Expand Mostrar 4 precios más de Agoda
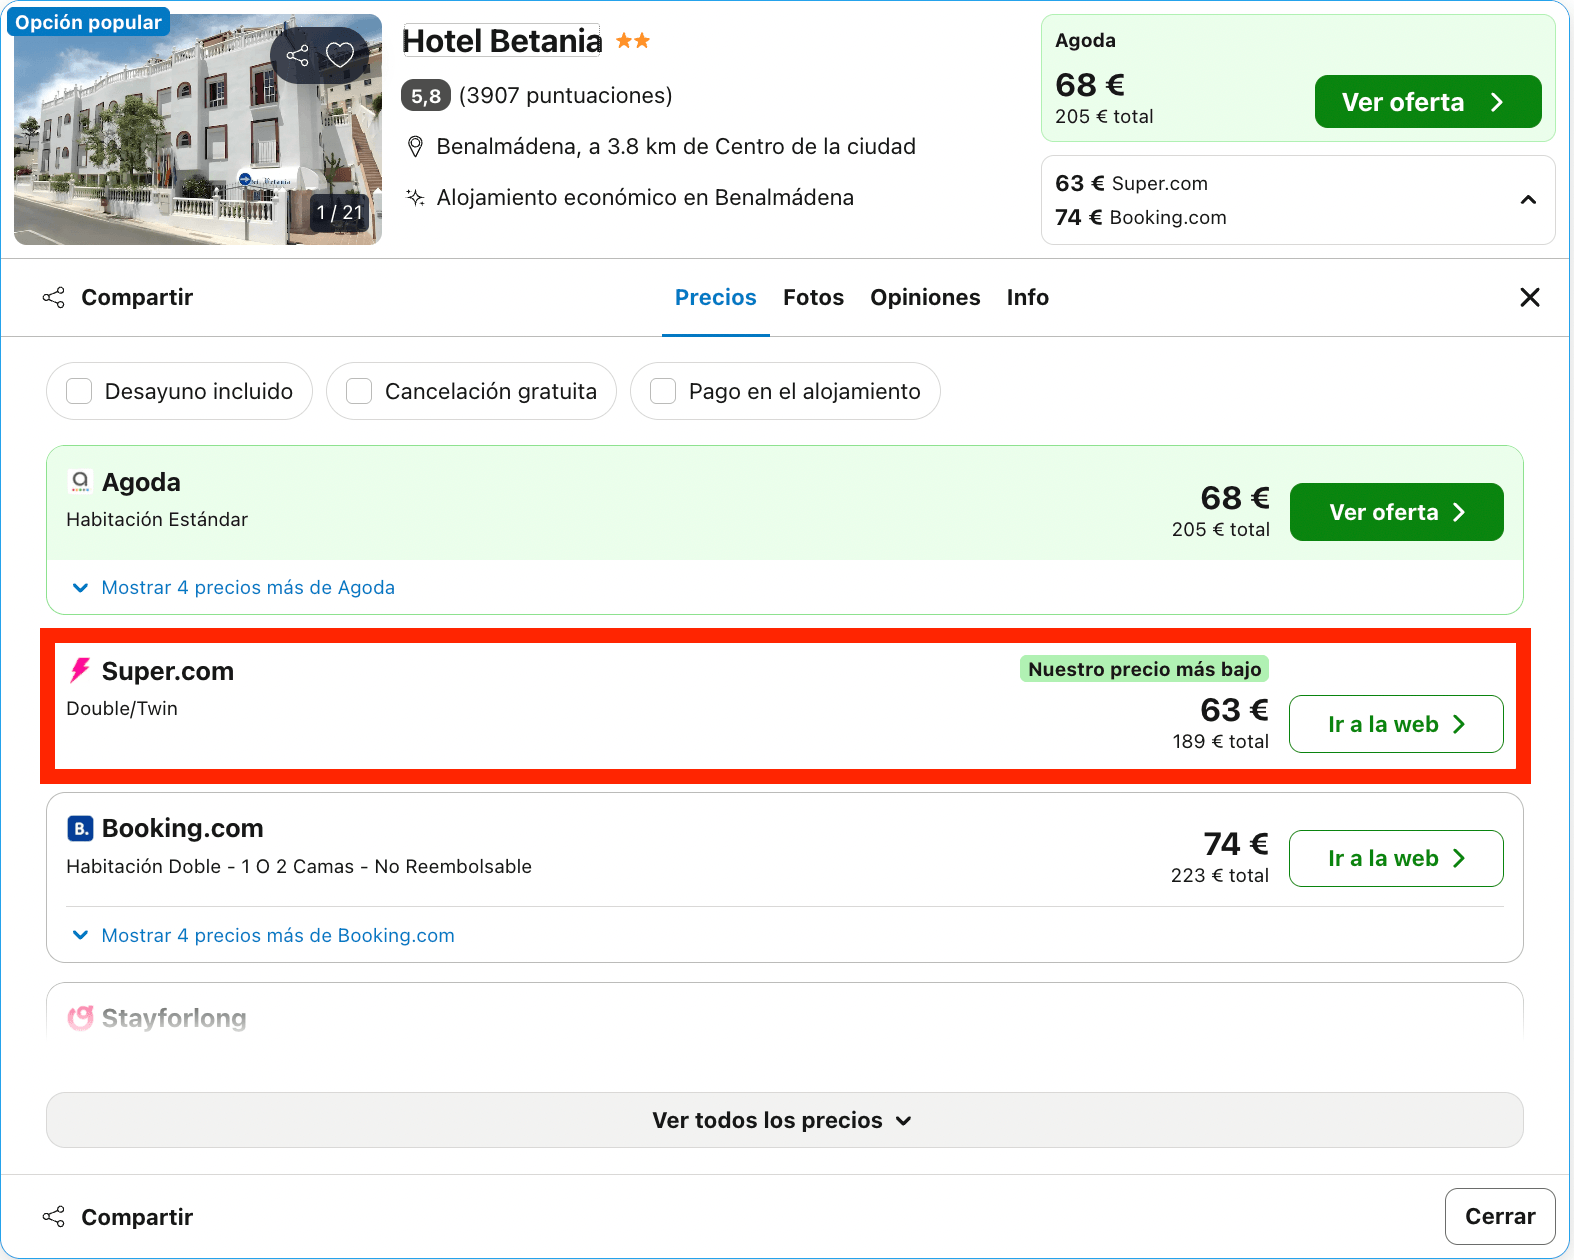 coord(233,587)
